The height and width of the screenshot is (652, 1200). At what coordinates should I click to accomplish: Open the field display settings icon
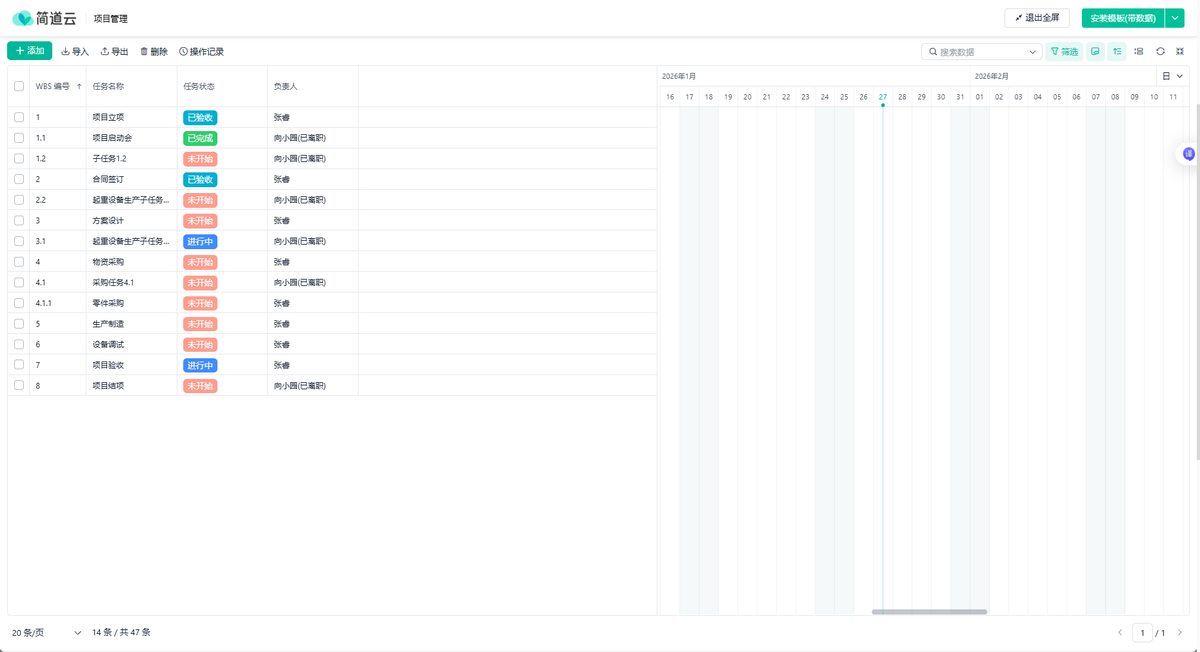[x=1139, y=51]
